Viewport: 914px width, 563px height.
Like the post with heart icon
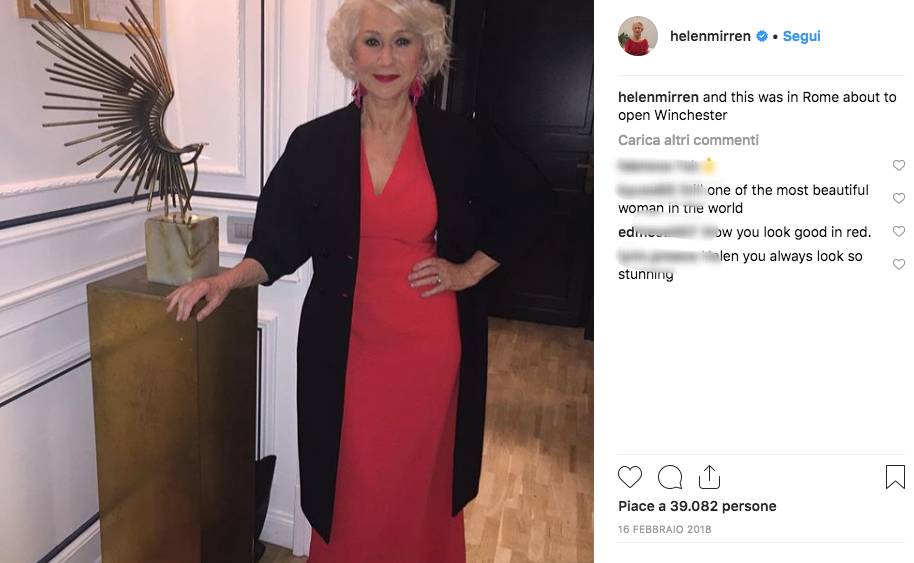coord(630,477)
